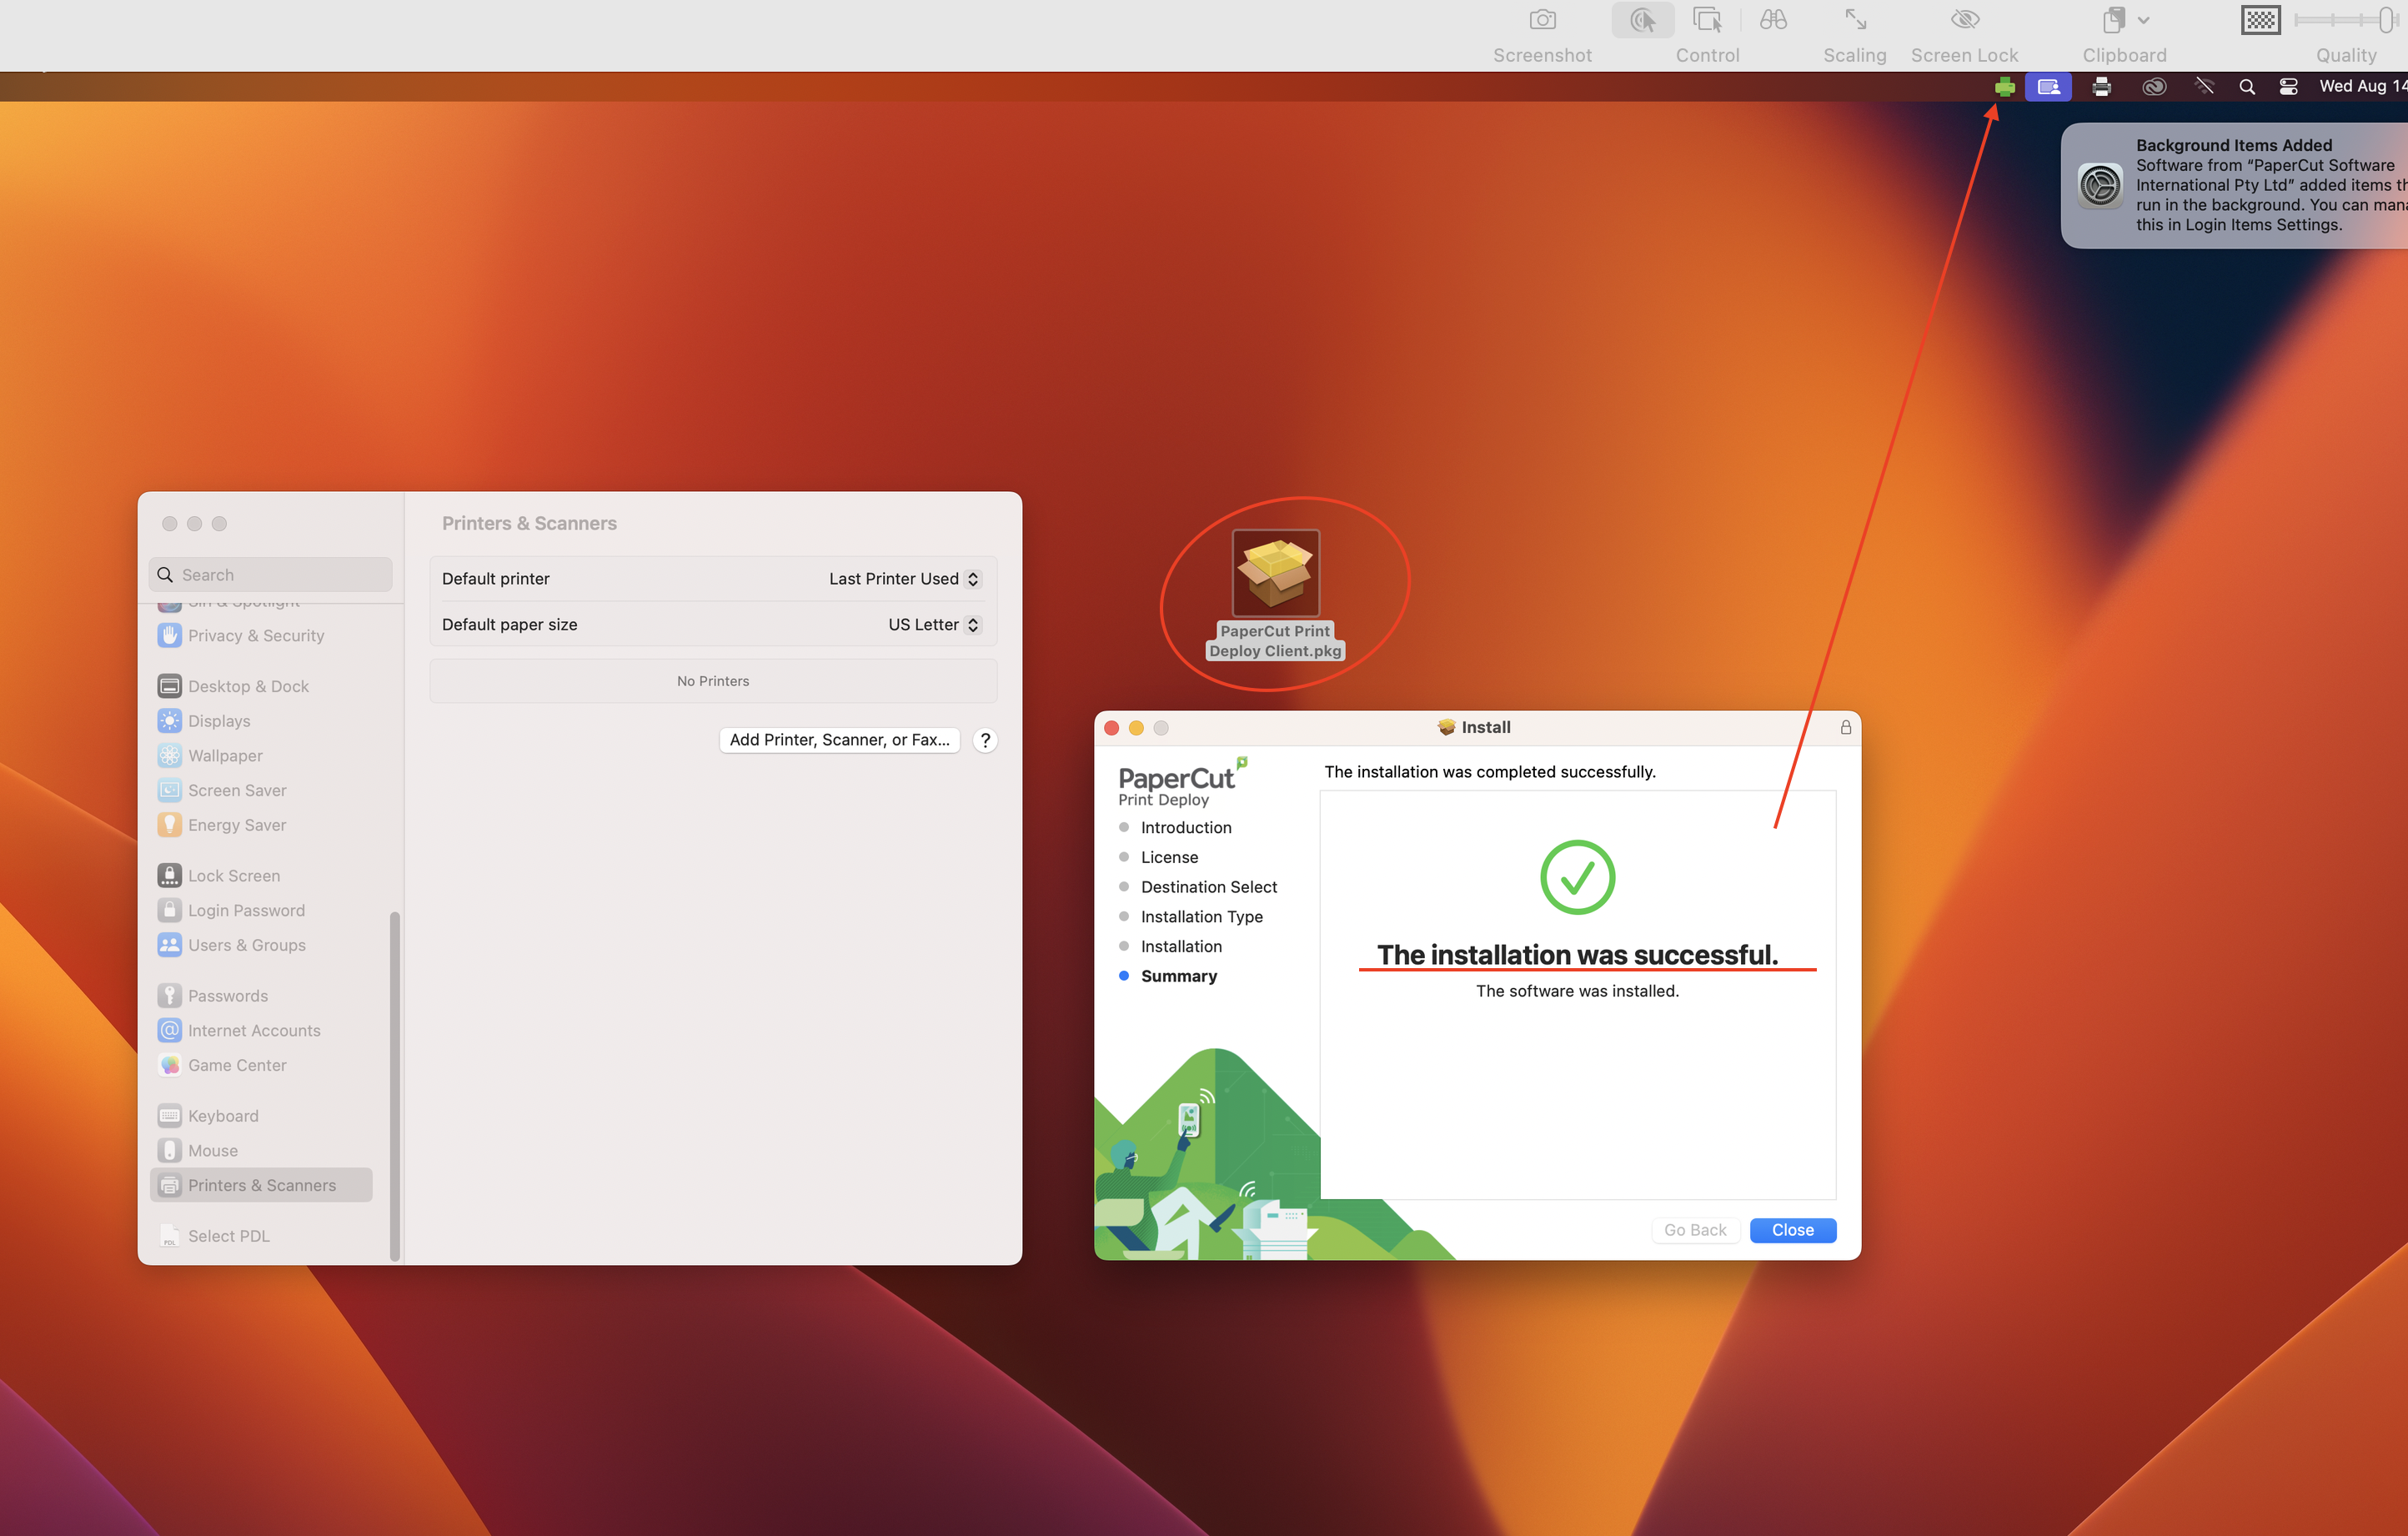Click the green success checkmark icon
The width and height of the screenshot is (2408, 1536).
[1577, 877]
